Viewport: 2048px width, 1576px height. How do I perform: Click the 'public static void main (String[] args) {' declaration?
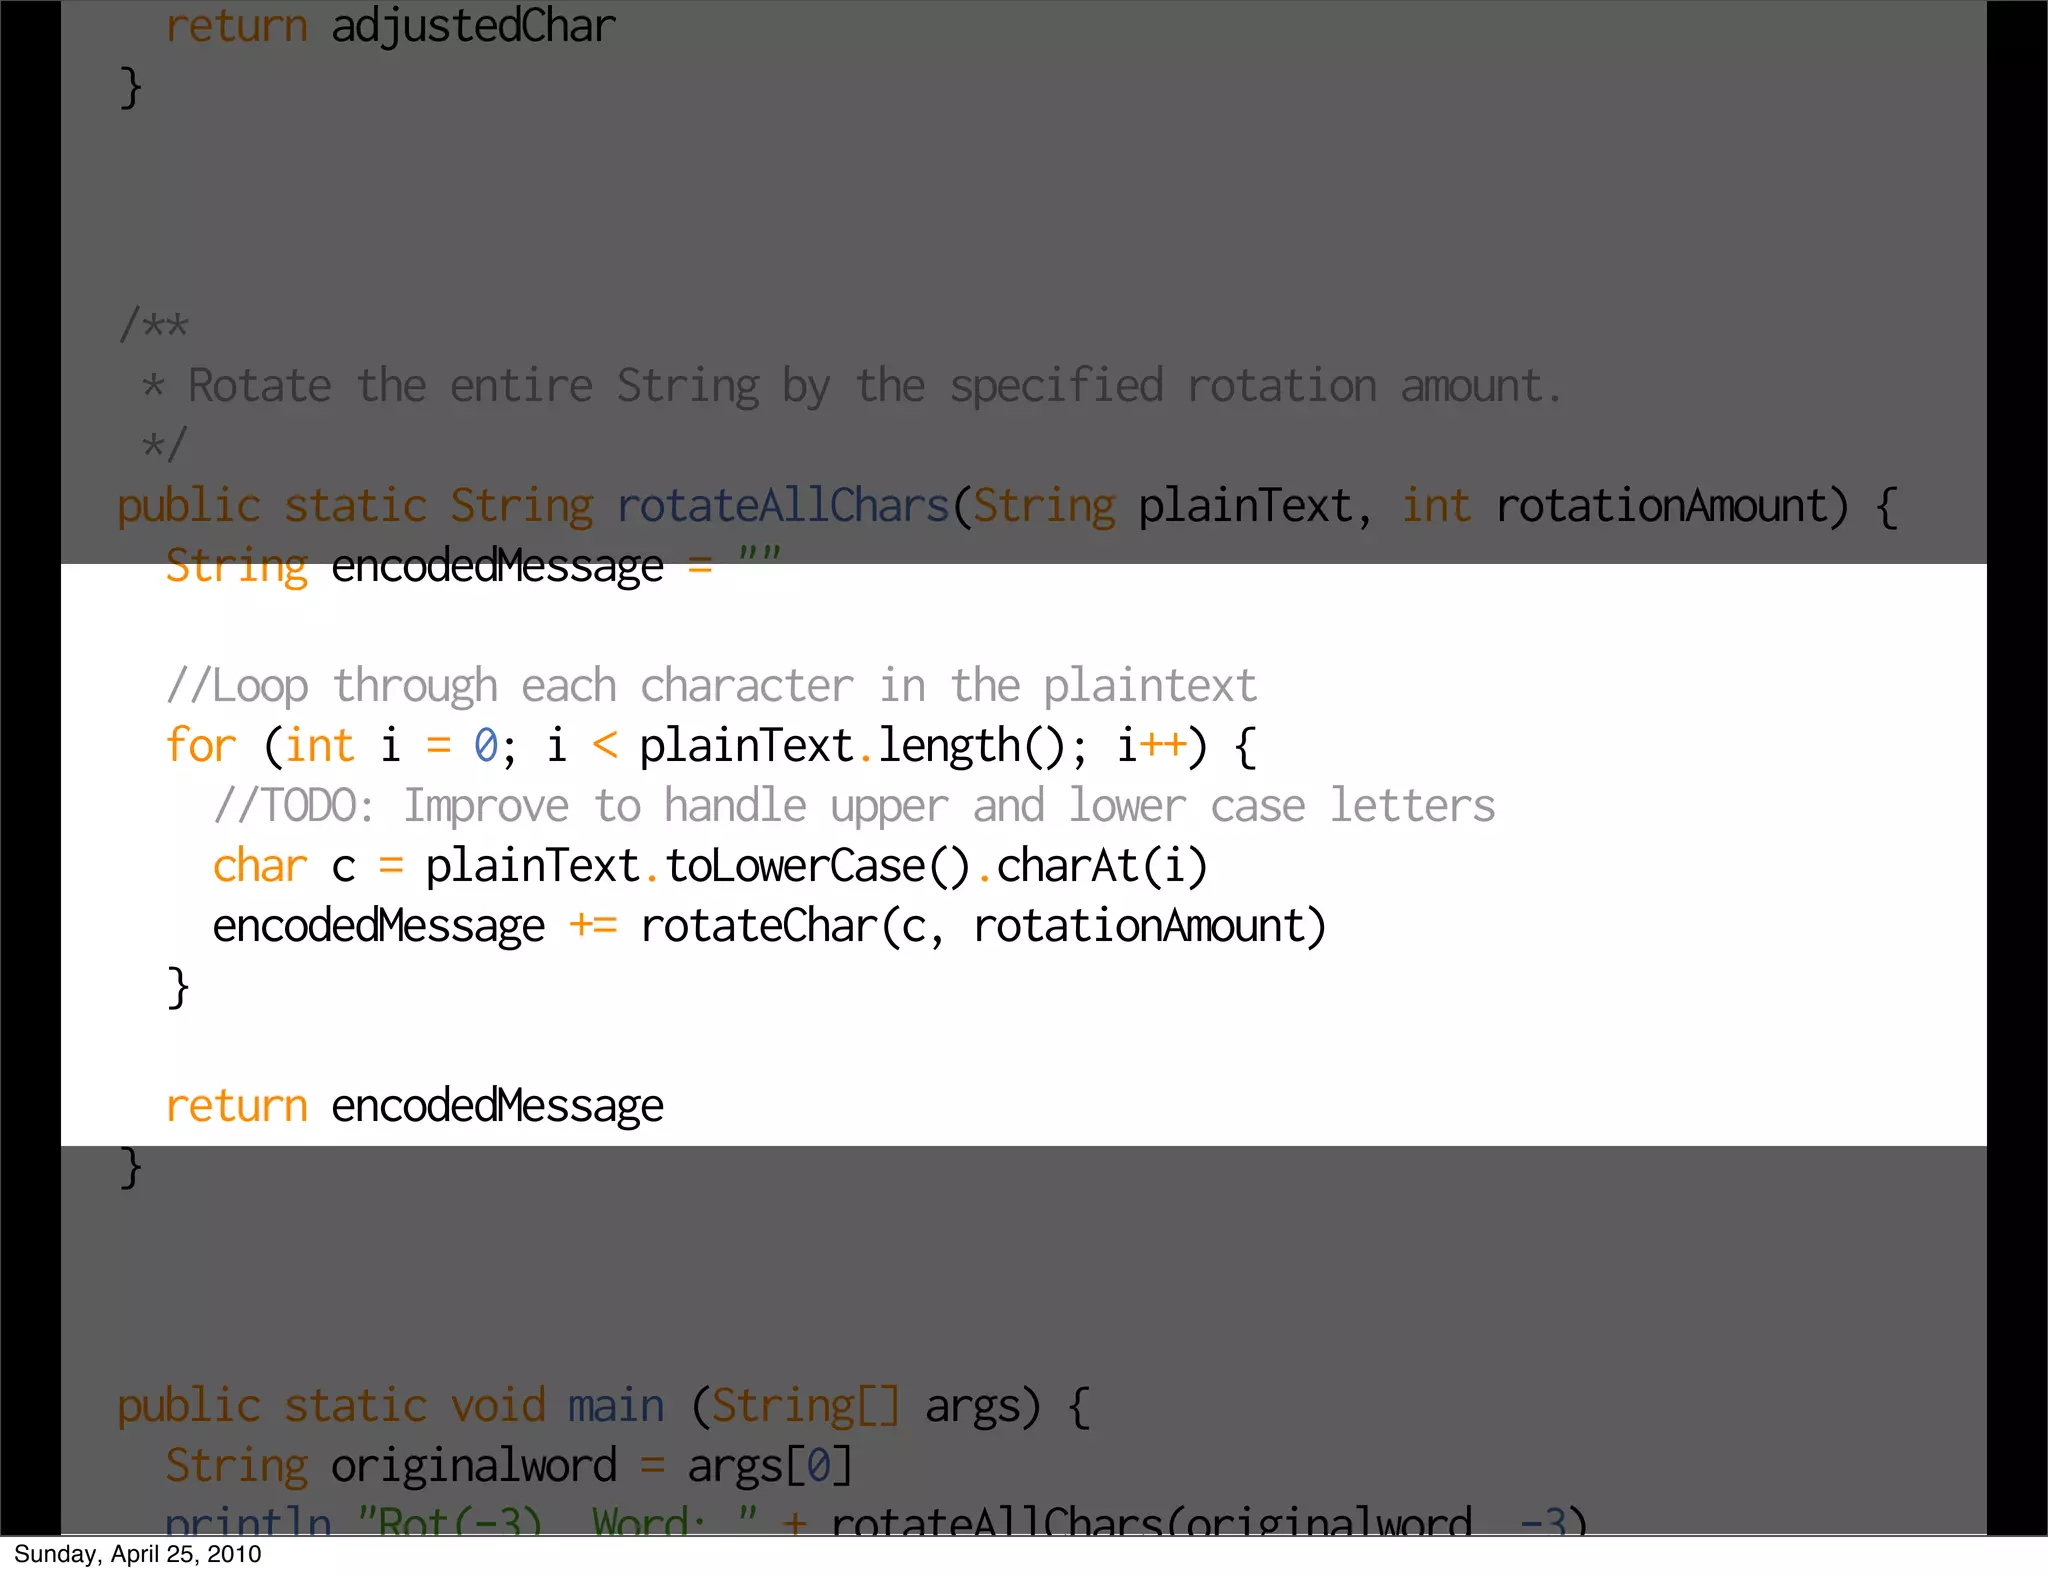[604, 1407]
